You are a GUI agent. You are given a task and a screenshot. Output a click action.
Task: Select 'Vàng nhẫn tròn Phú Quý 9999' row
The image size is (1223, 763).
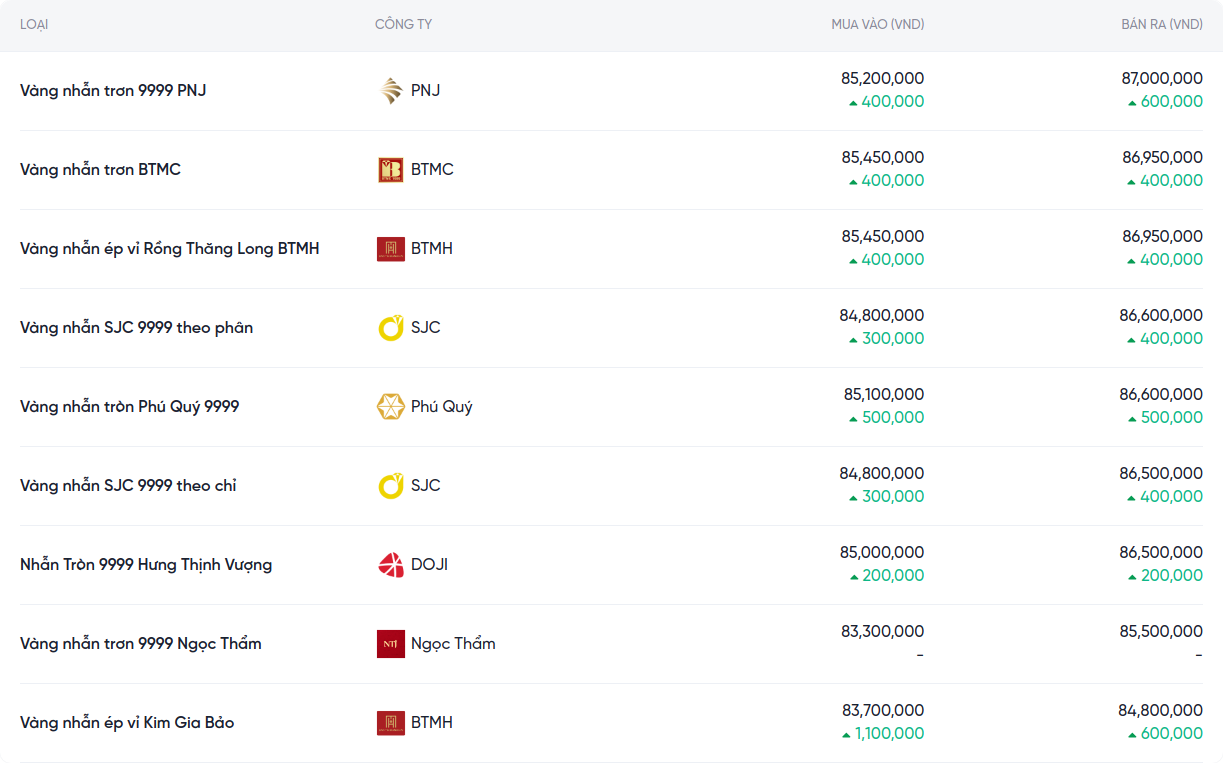coord(129,407)
